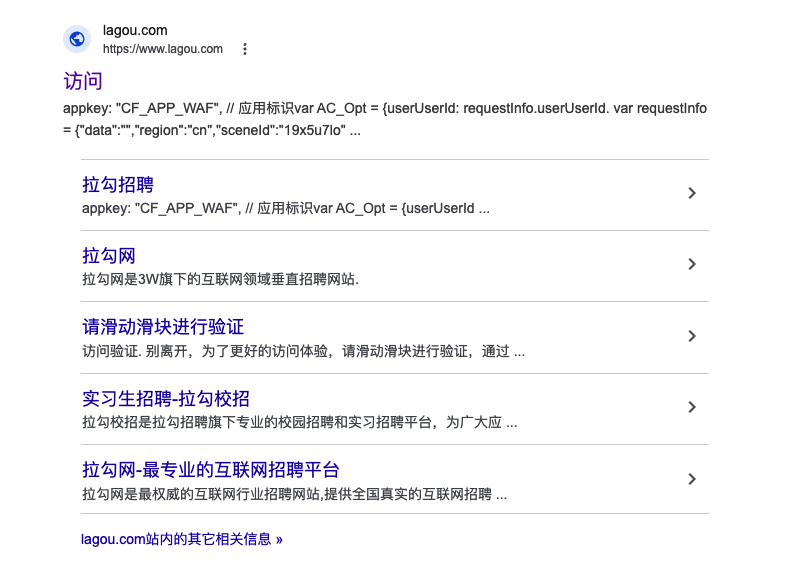Click the appkey snippet under 拉勾招聘
803x562 pixels.
click(286, 209)
